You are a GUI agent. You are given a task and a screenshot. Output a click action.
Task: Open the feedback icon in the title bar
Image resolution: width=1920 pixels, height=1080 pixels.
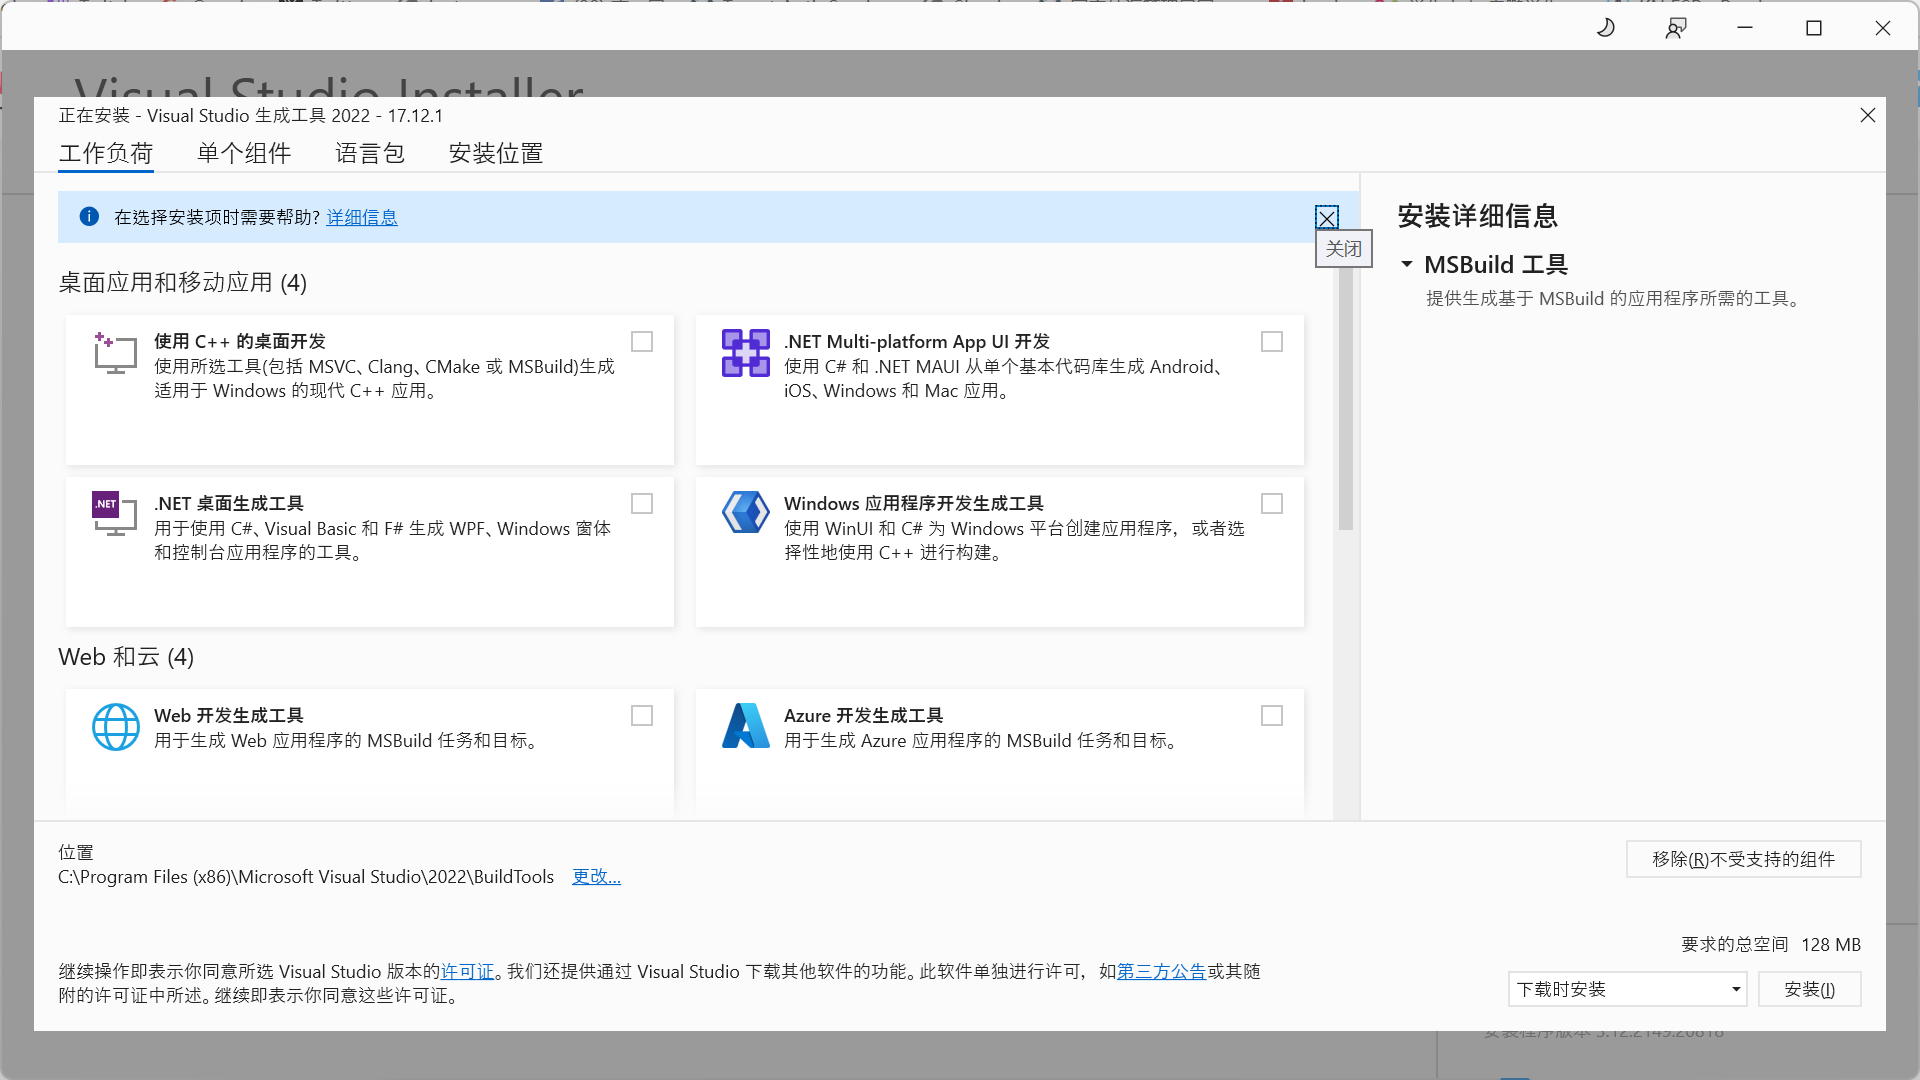coord(1676,28)
